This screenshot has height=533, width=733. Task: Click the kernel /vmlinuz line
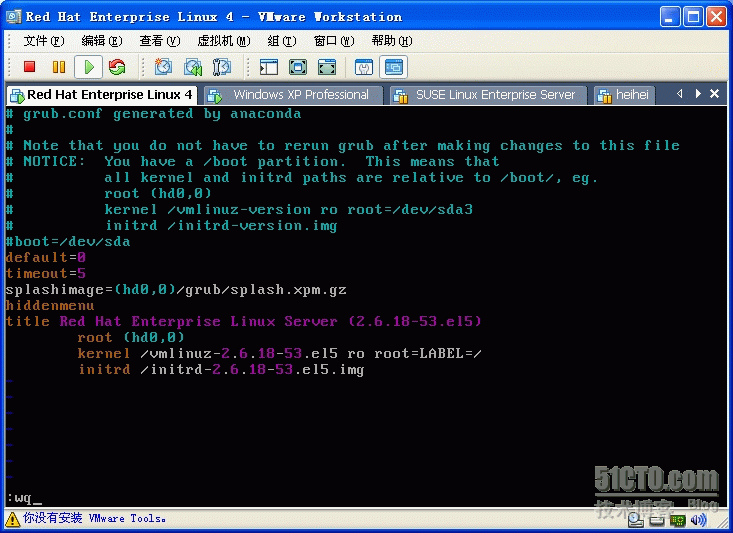(x=280, y=353)
